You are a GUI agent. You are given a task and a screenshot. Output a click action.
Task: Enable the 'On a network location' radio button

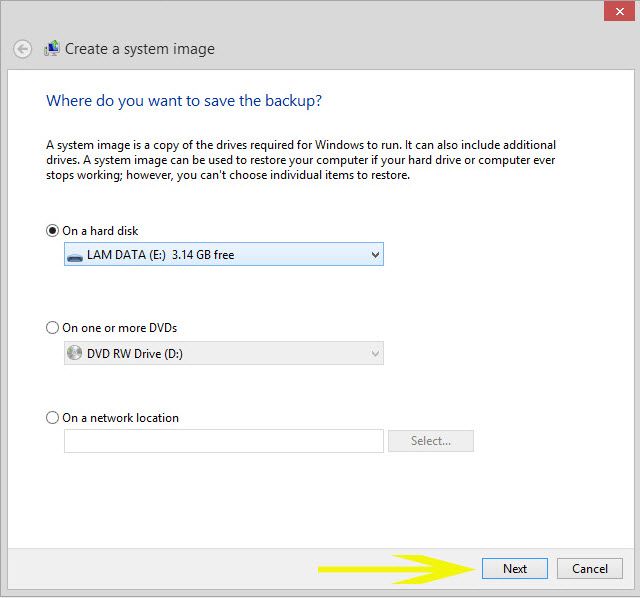(x=53, y=418)
